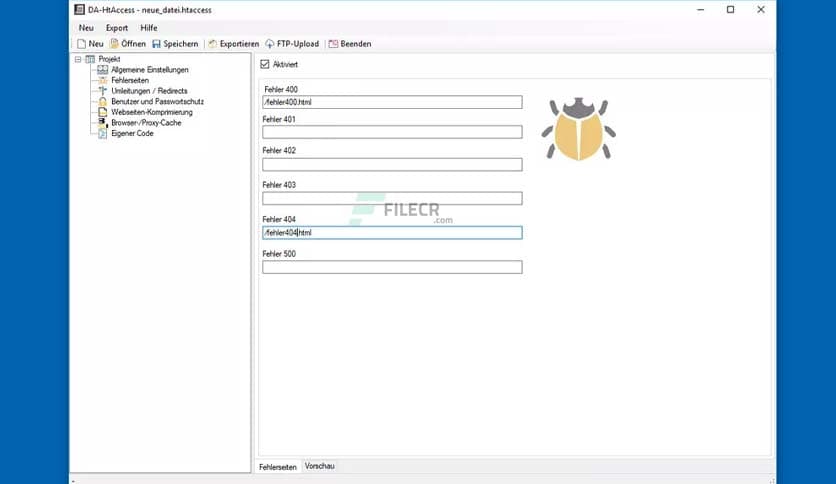Open the Hilfe menu
The width and height of the screenshot is (836, 484).
[149, 28]
